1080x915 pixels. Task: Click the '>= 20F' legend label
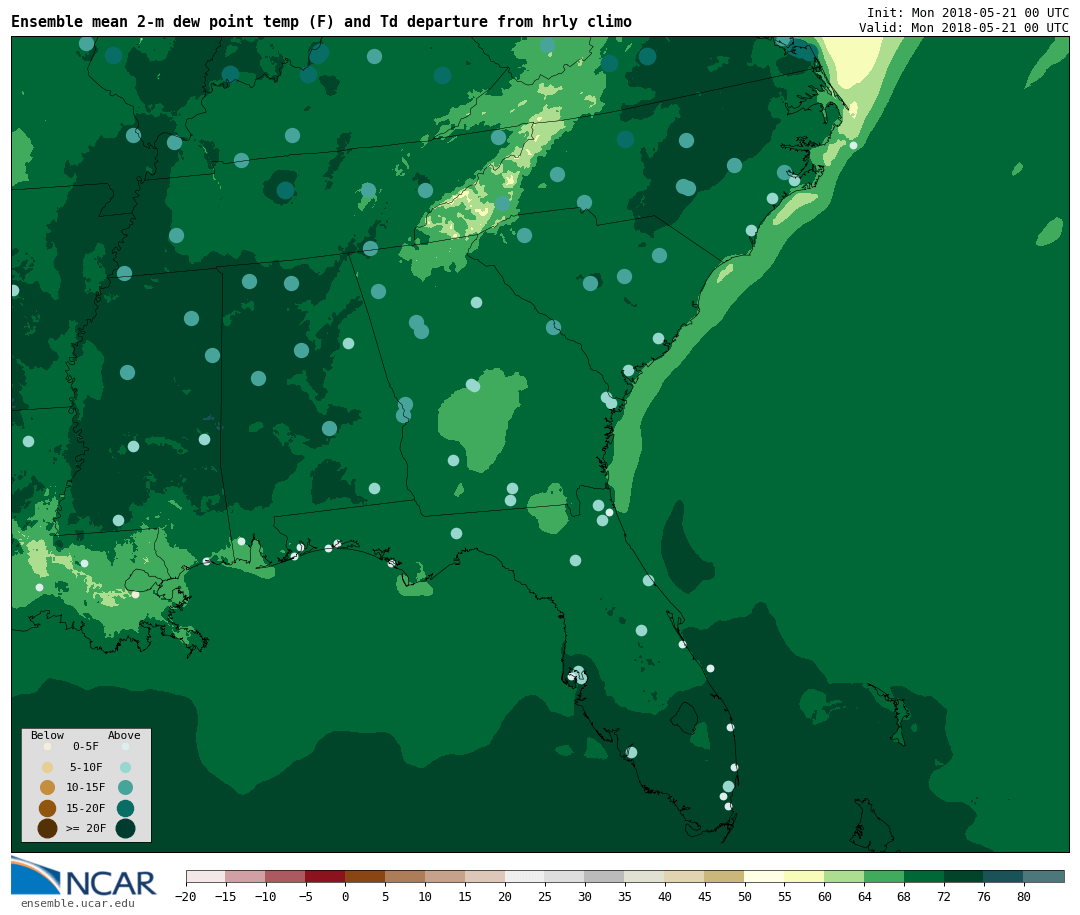86,828
